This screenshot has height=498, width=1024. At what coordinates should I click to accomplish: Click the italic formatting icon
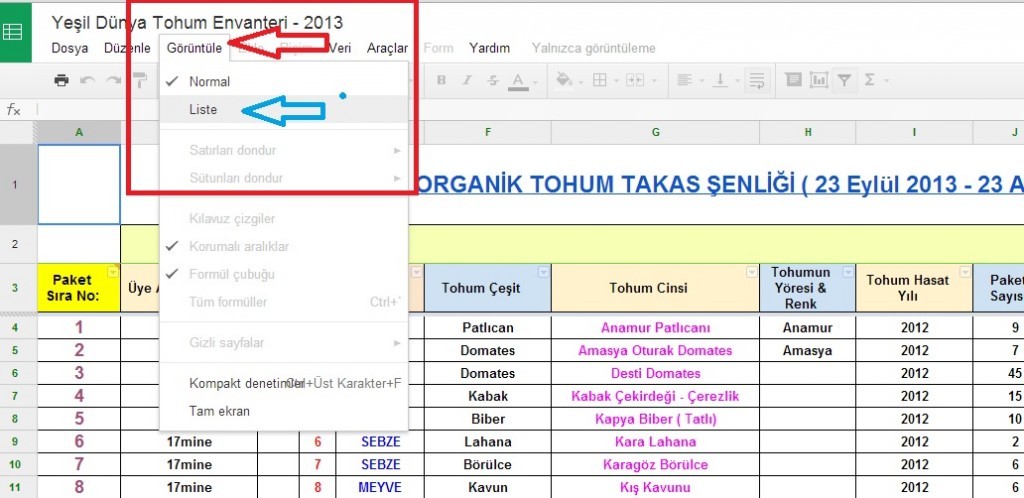[x=466, y=80]
